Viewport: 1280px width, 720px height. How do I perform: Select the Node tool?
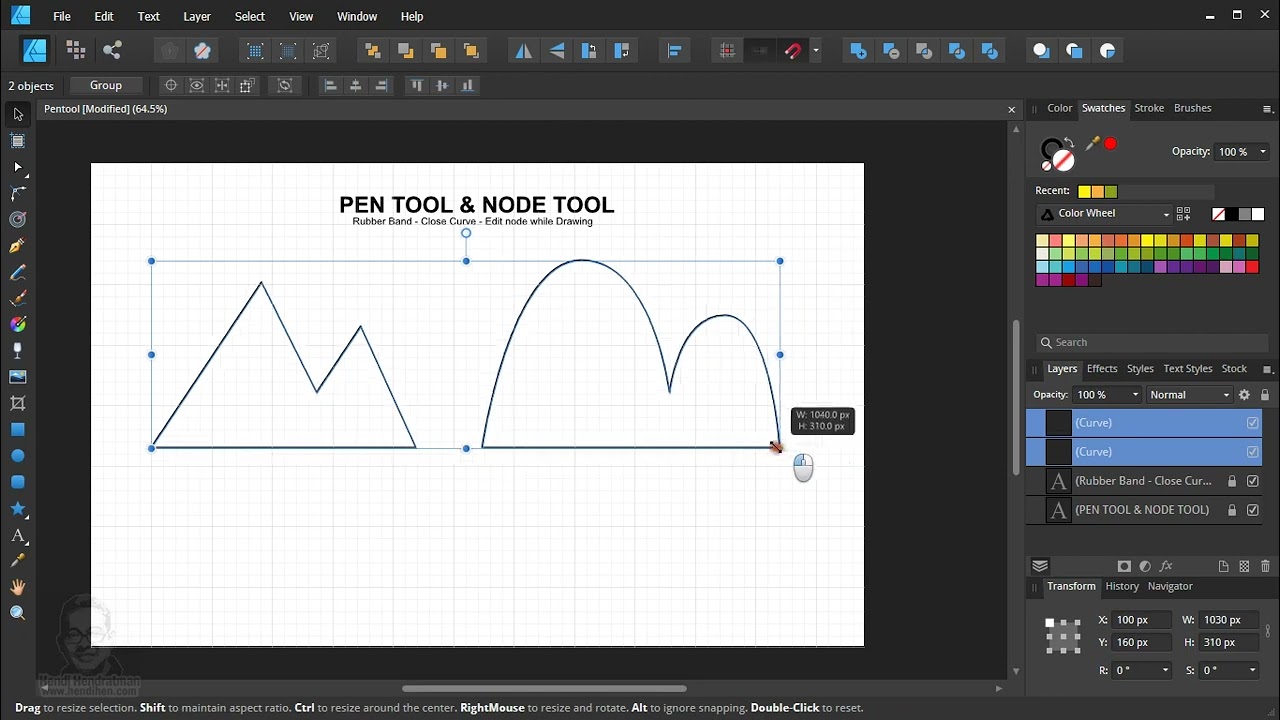point(18,167)
